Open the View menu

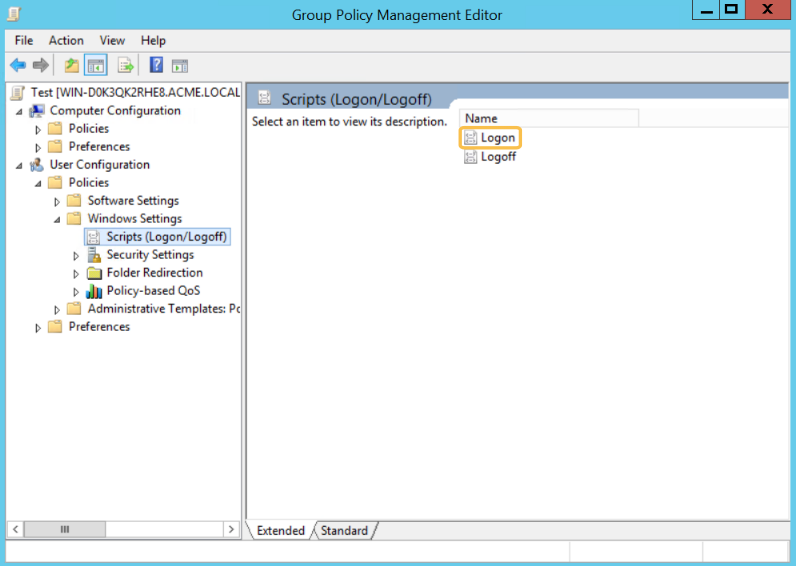112,40
